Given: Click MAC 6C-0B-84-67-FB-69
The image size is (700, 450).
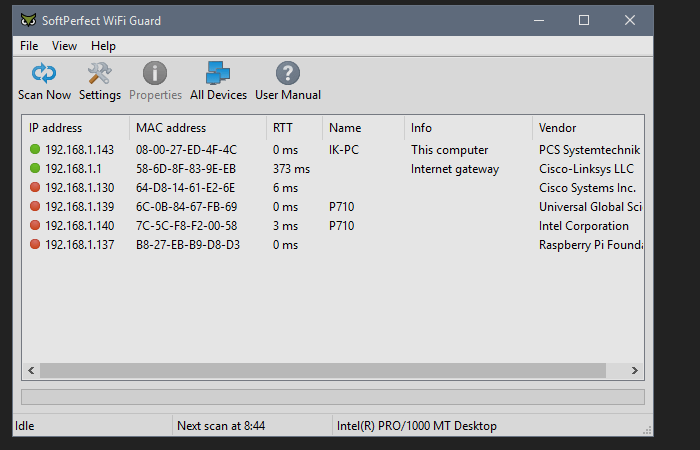Looking at the screenshot, I should click(x=186, y=207).
